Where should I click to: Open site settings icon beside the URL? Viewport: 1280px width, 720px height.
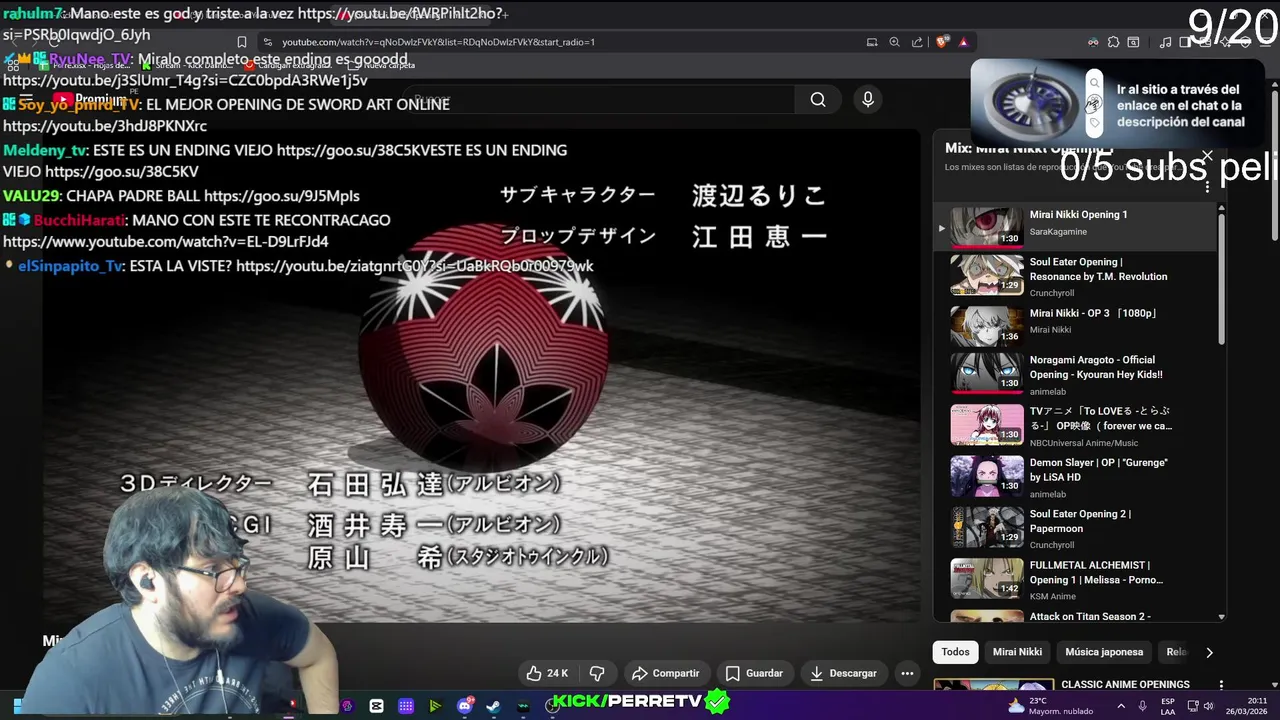(x=266, y=42)
